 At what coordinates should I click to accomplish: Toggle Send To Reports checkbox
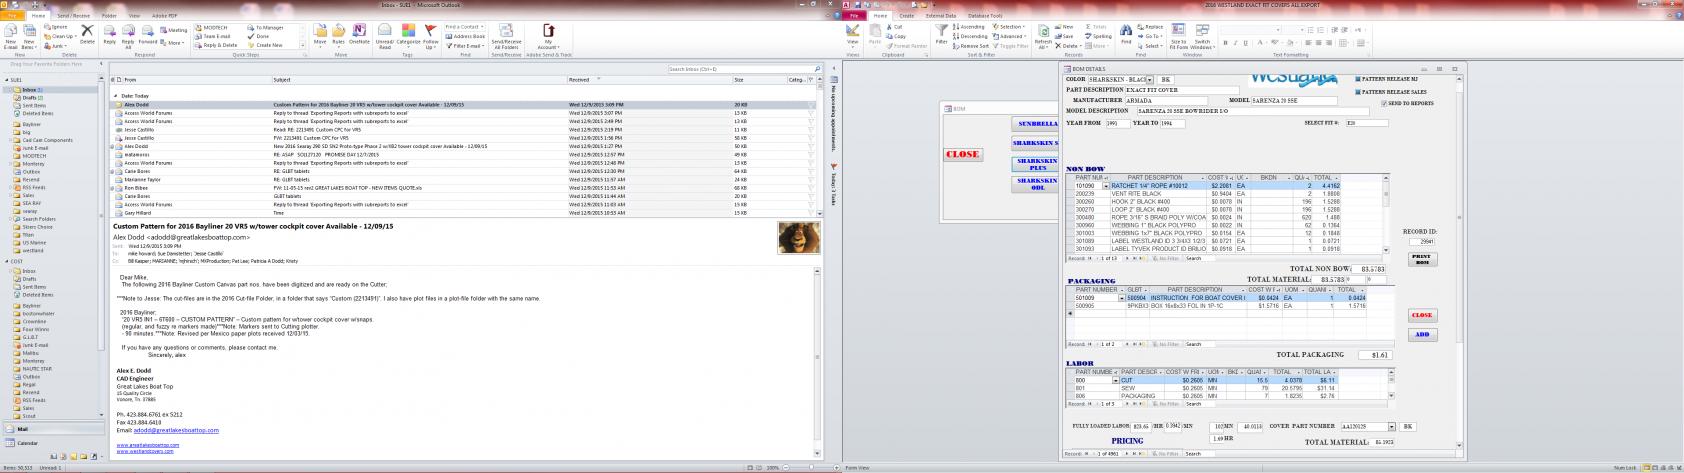[x=1384, y=103]
